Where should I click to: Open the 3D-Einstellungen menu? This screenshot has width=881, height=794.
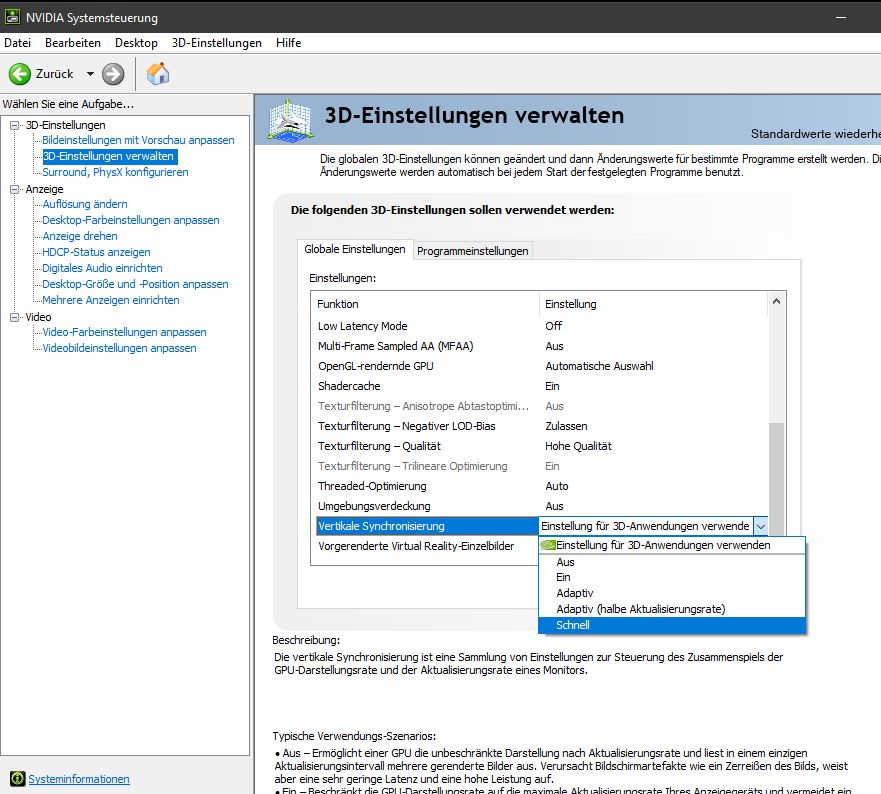pyautogui.click(x=217, y=43)
